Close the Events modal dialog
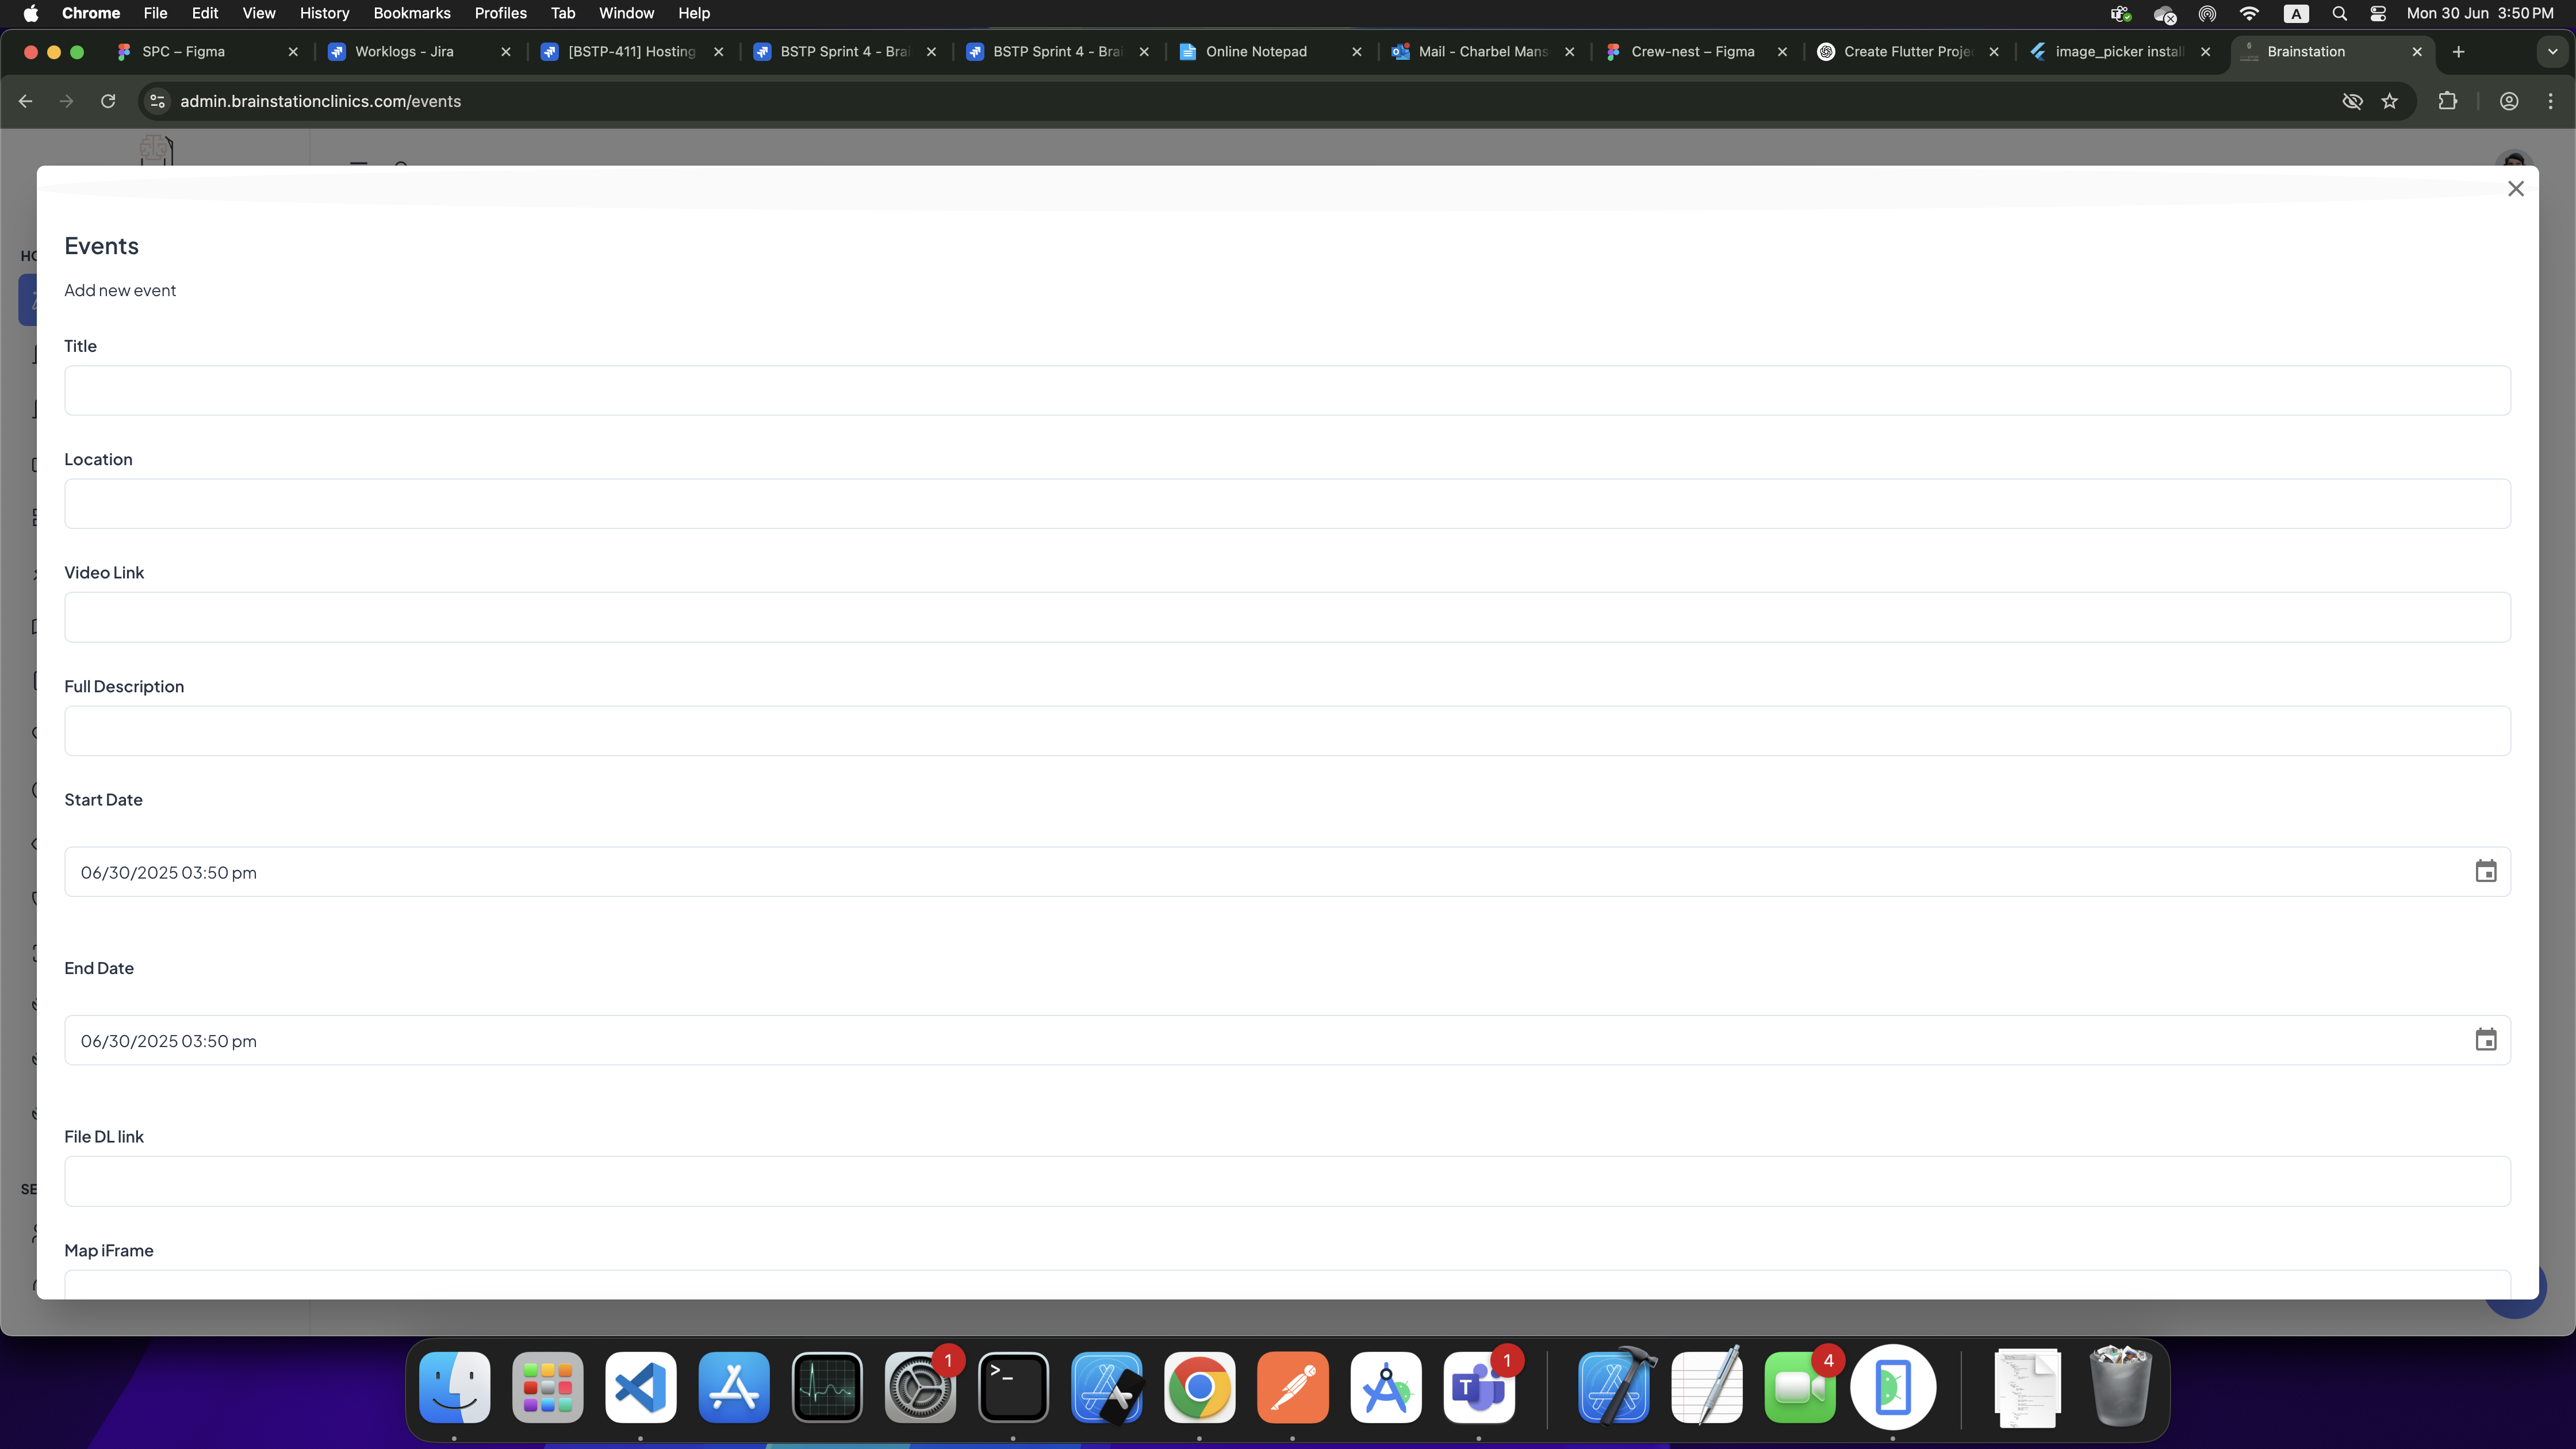Viewport: 2576px width, 1449px height. [x=2515, y=189]
